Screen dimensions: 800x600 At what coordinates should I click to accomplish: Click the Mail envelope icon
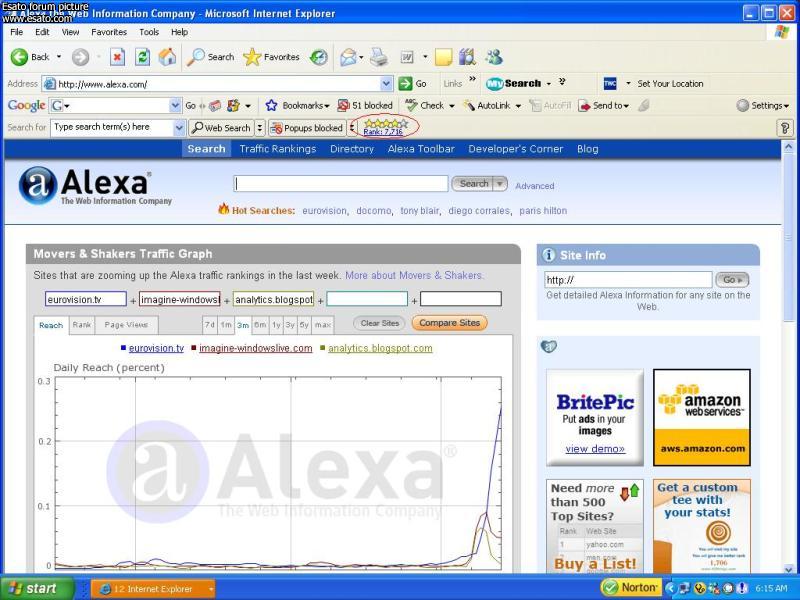348,57
